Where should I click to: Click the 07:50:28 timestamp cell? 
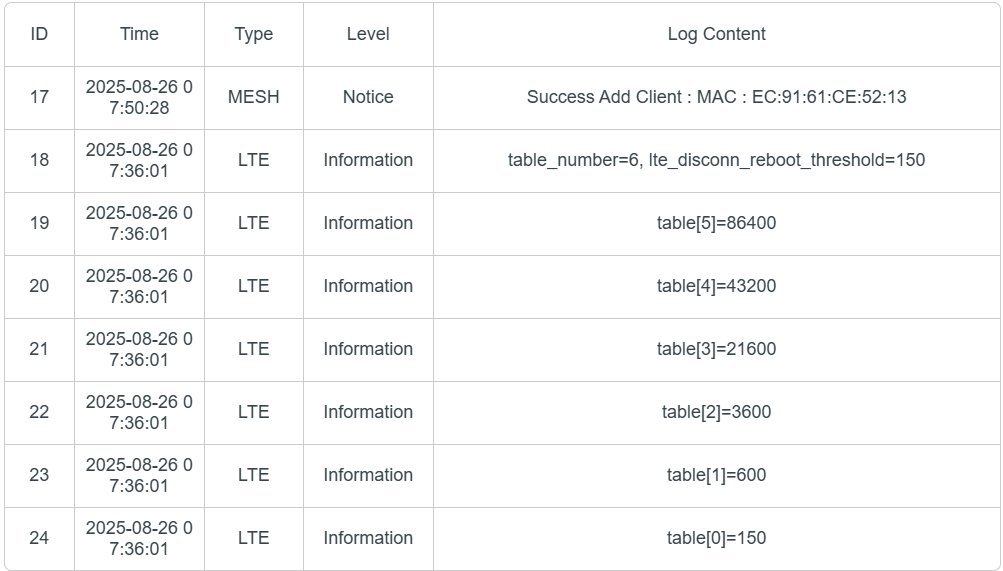(139, 97)
